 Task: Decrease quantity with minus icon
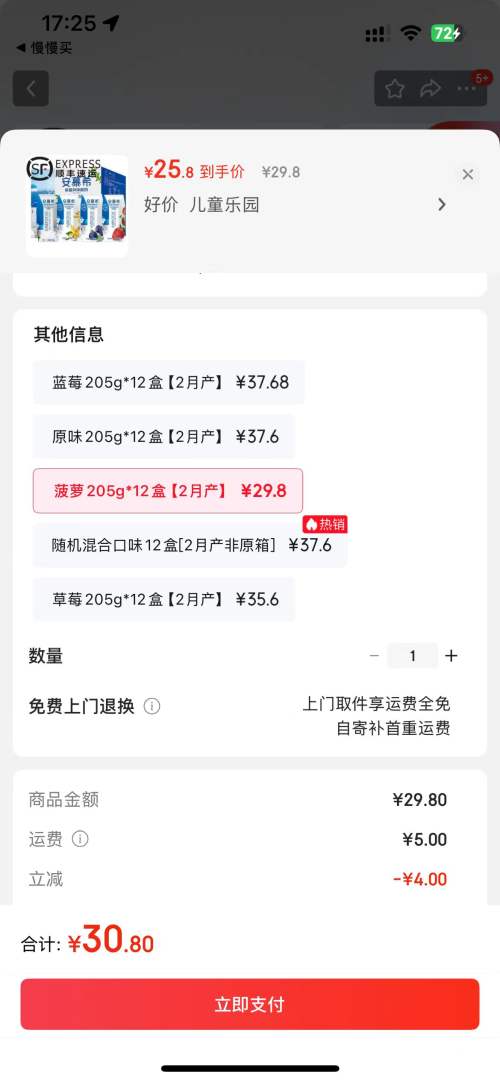point(374,656)
